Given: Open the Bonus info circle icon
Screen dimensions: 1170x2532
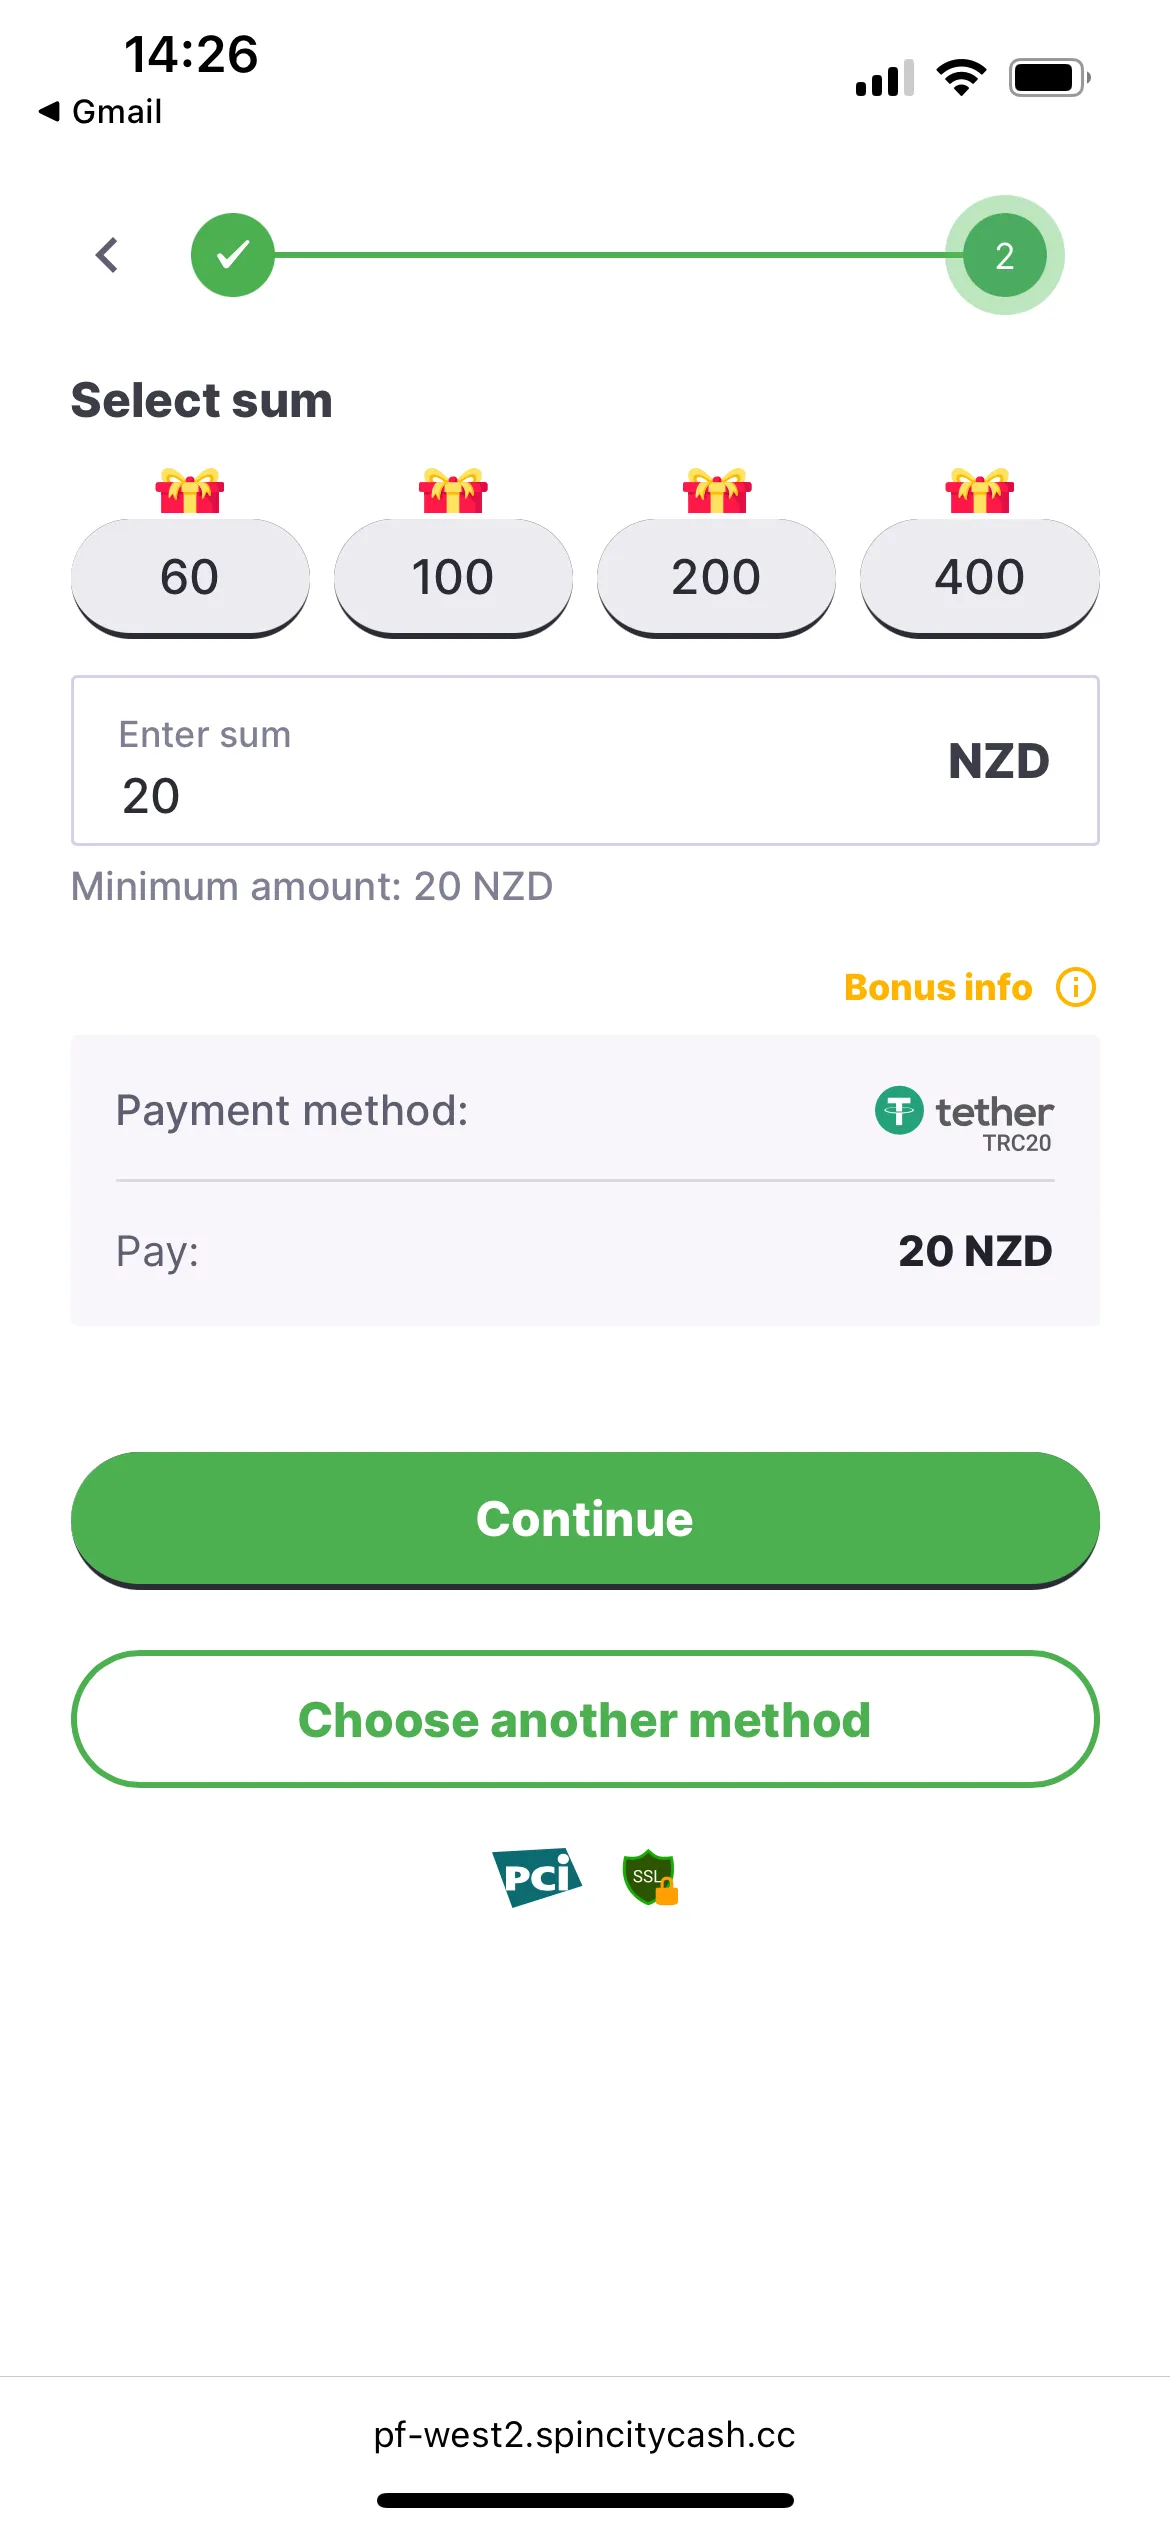Looking at the screenshot, I should tap(1076, 987).
